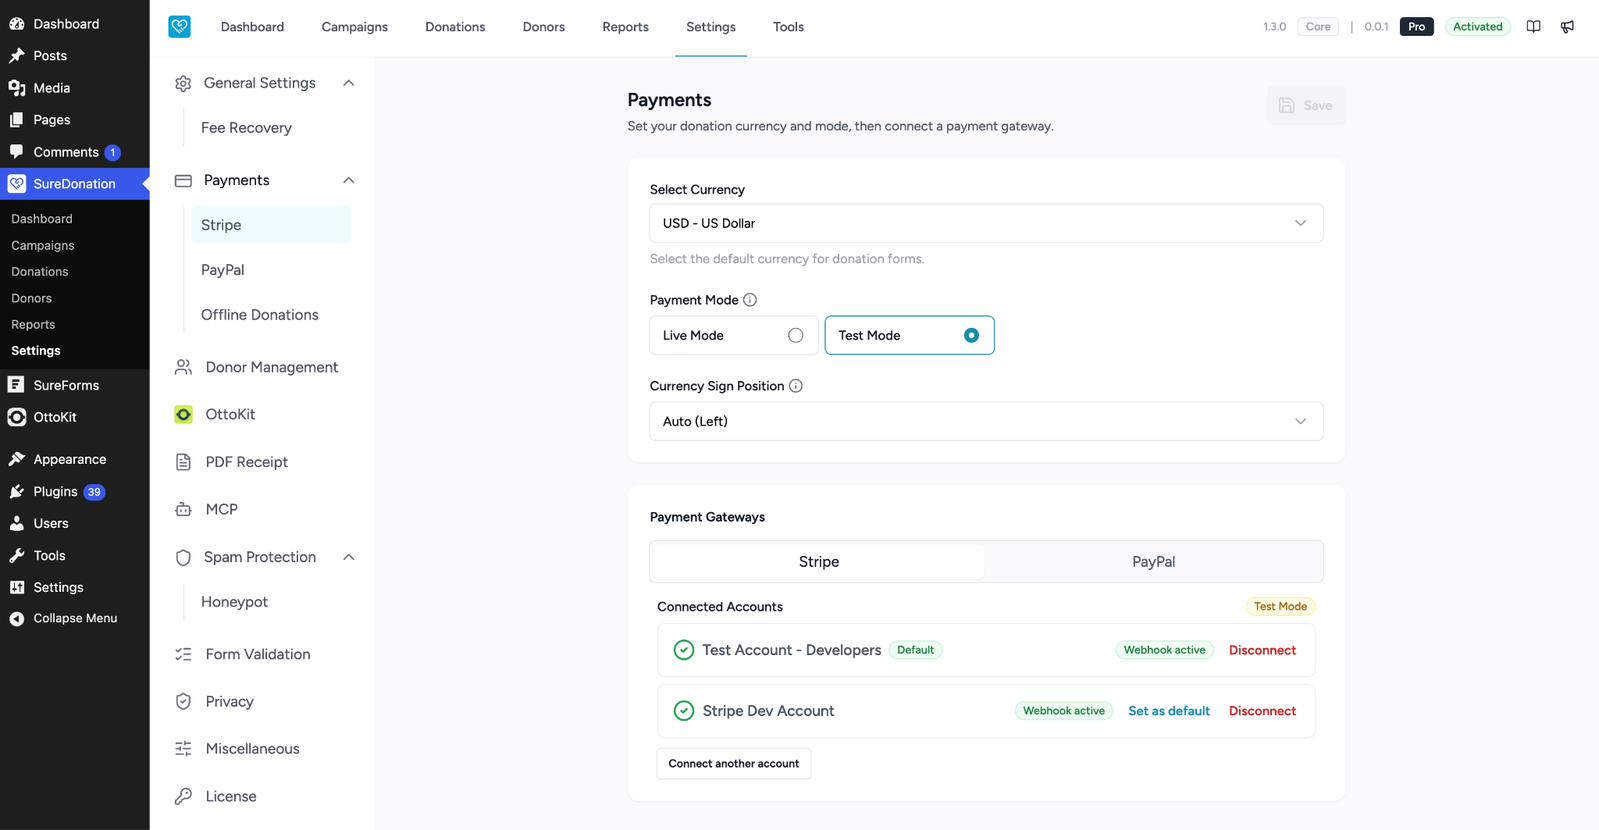Collapse the Spam Protection section chevron
Image resolution: width=1599 pixels, height=830 pixels.
coord(349,558)
